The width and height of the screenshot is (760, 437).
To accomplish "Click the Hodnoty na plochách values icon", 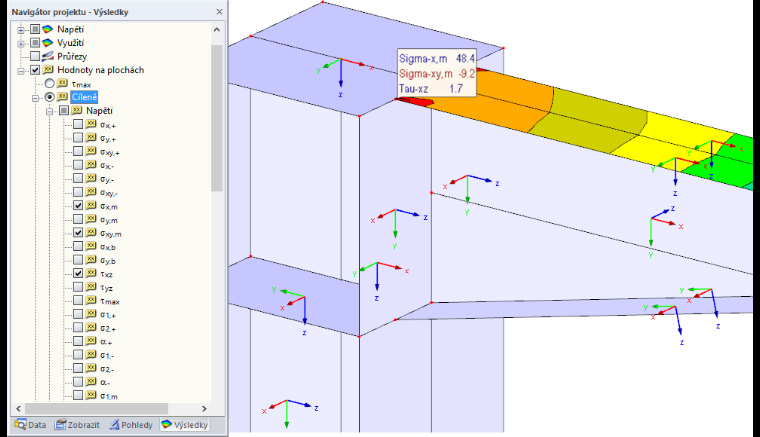I will pos(48,70).
